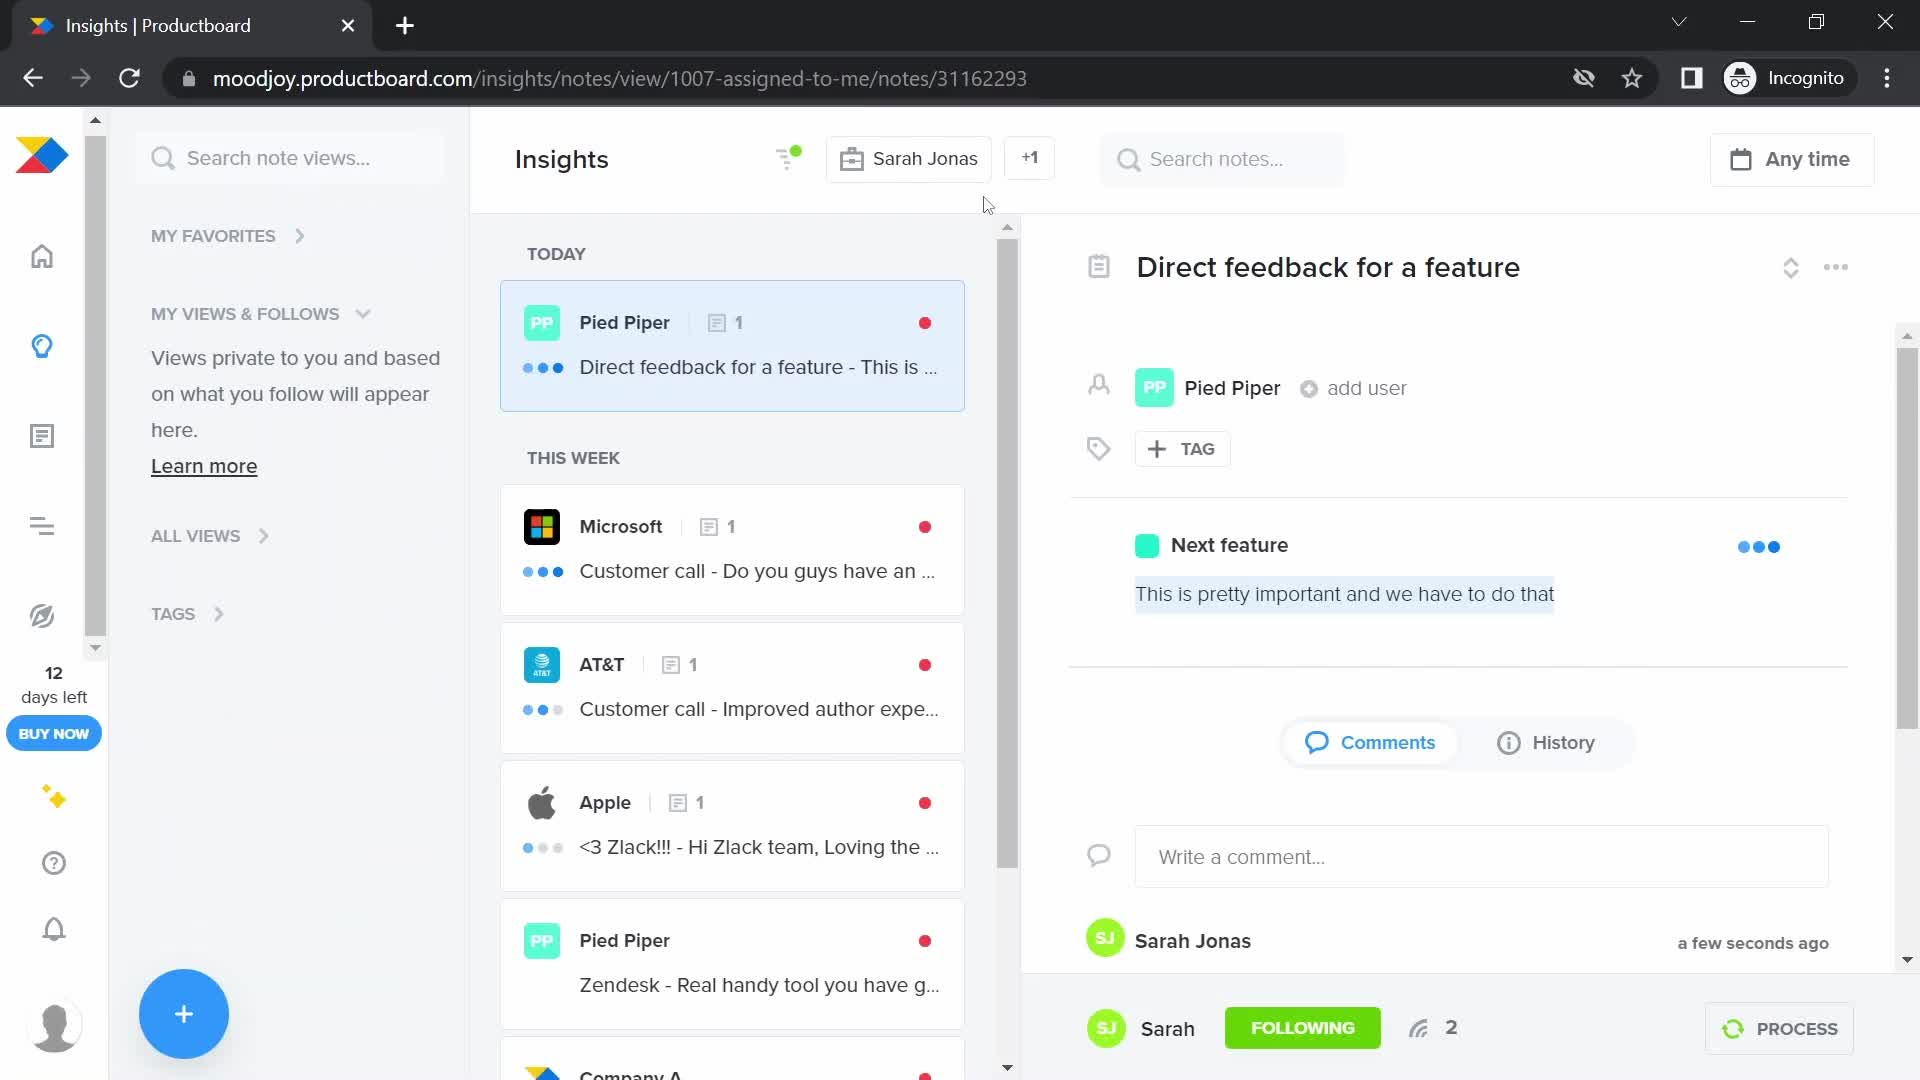Reload the page in the browser
This screenshot has height=1080, width=1920.
coord(129,78)
